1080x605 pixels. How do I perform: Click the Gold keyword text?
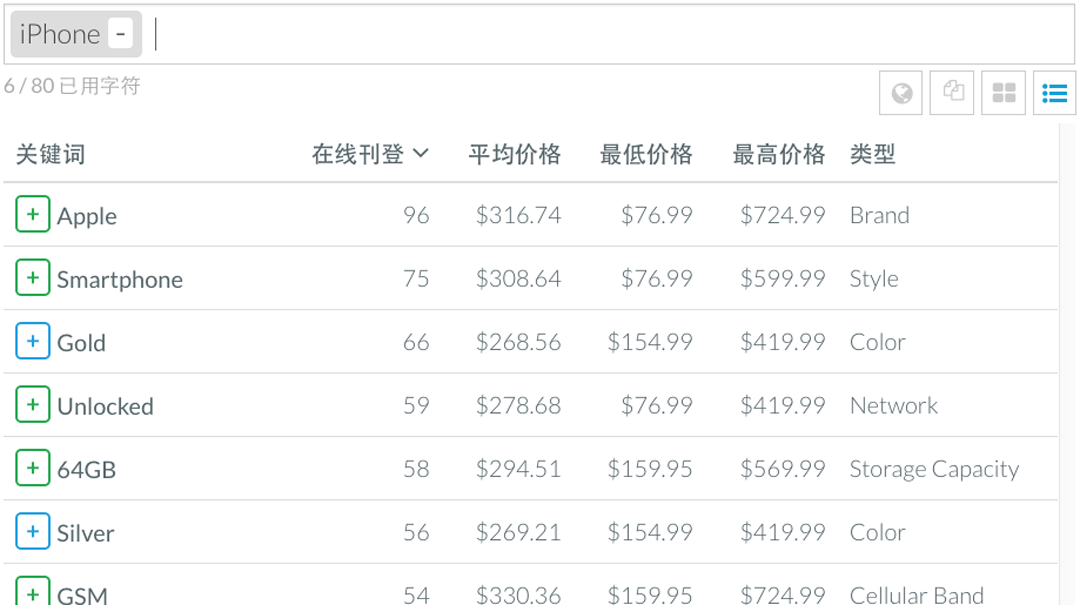81,343
